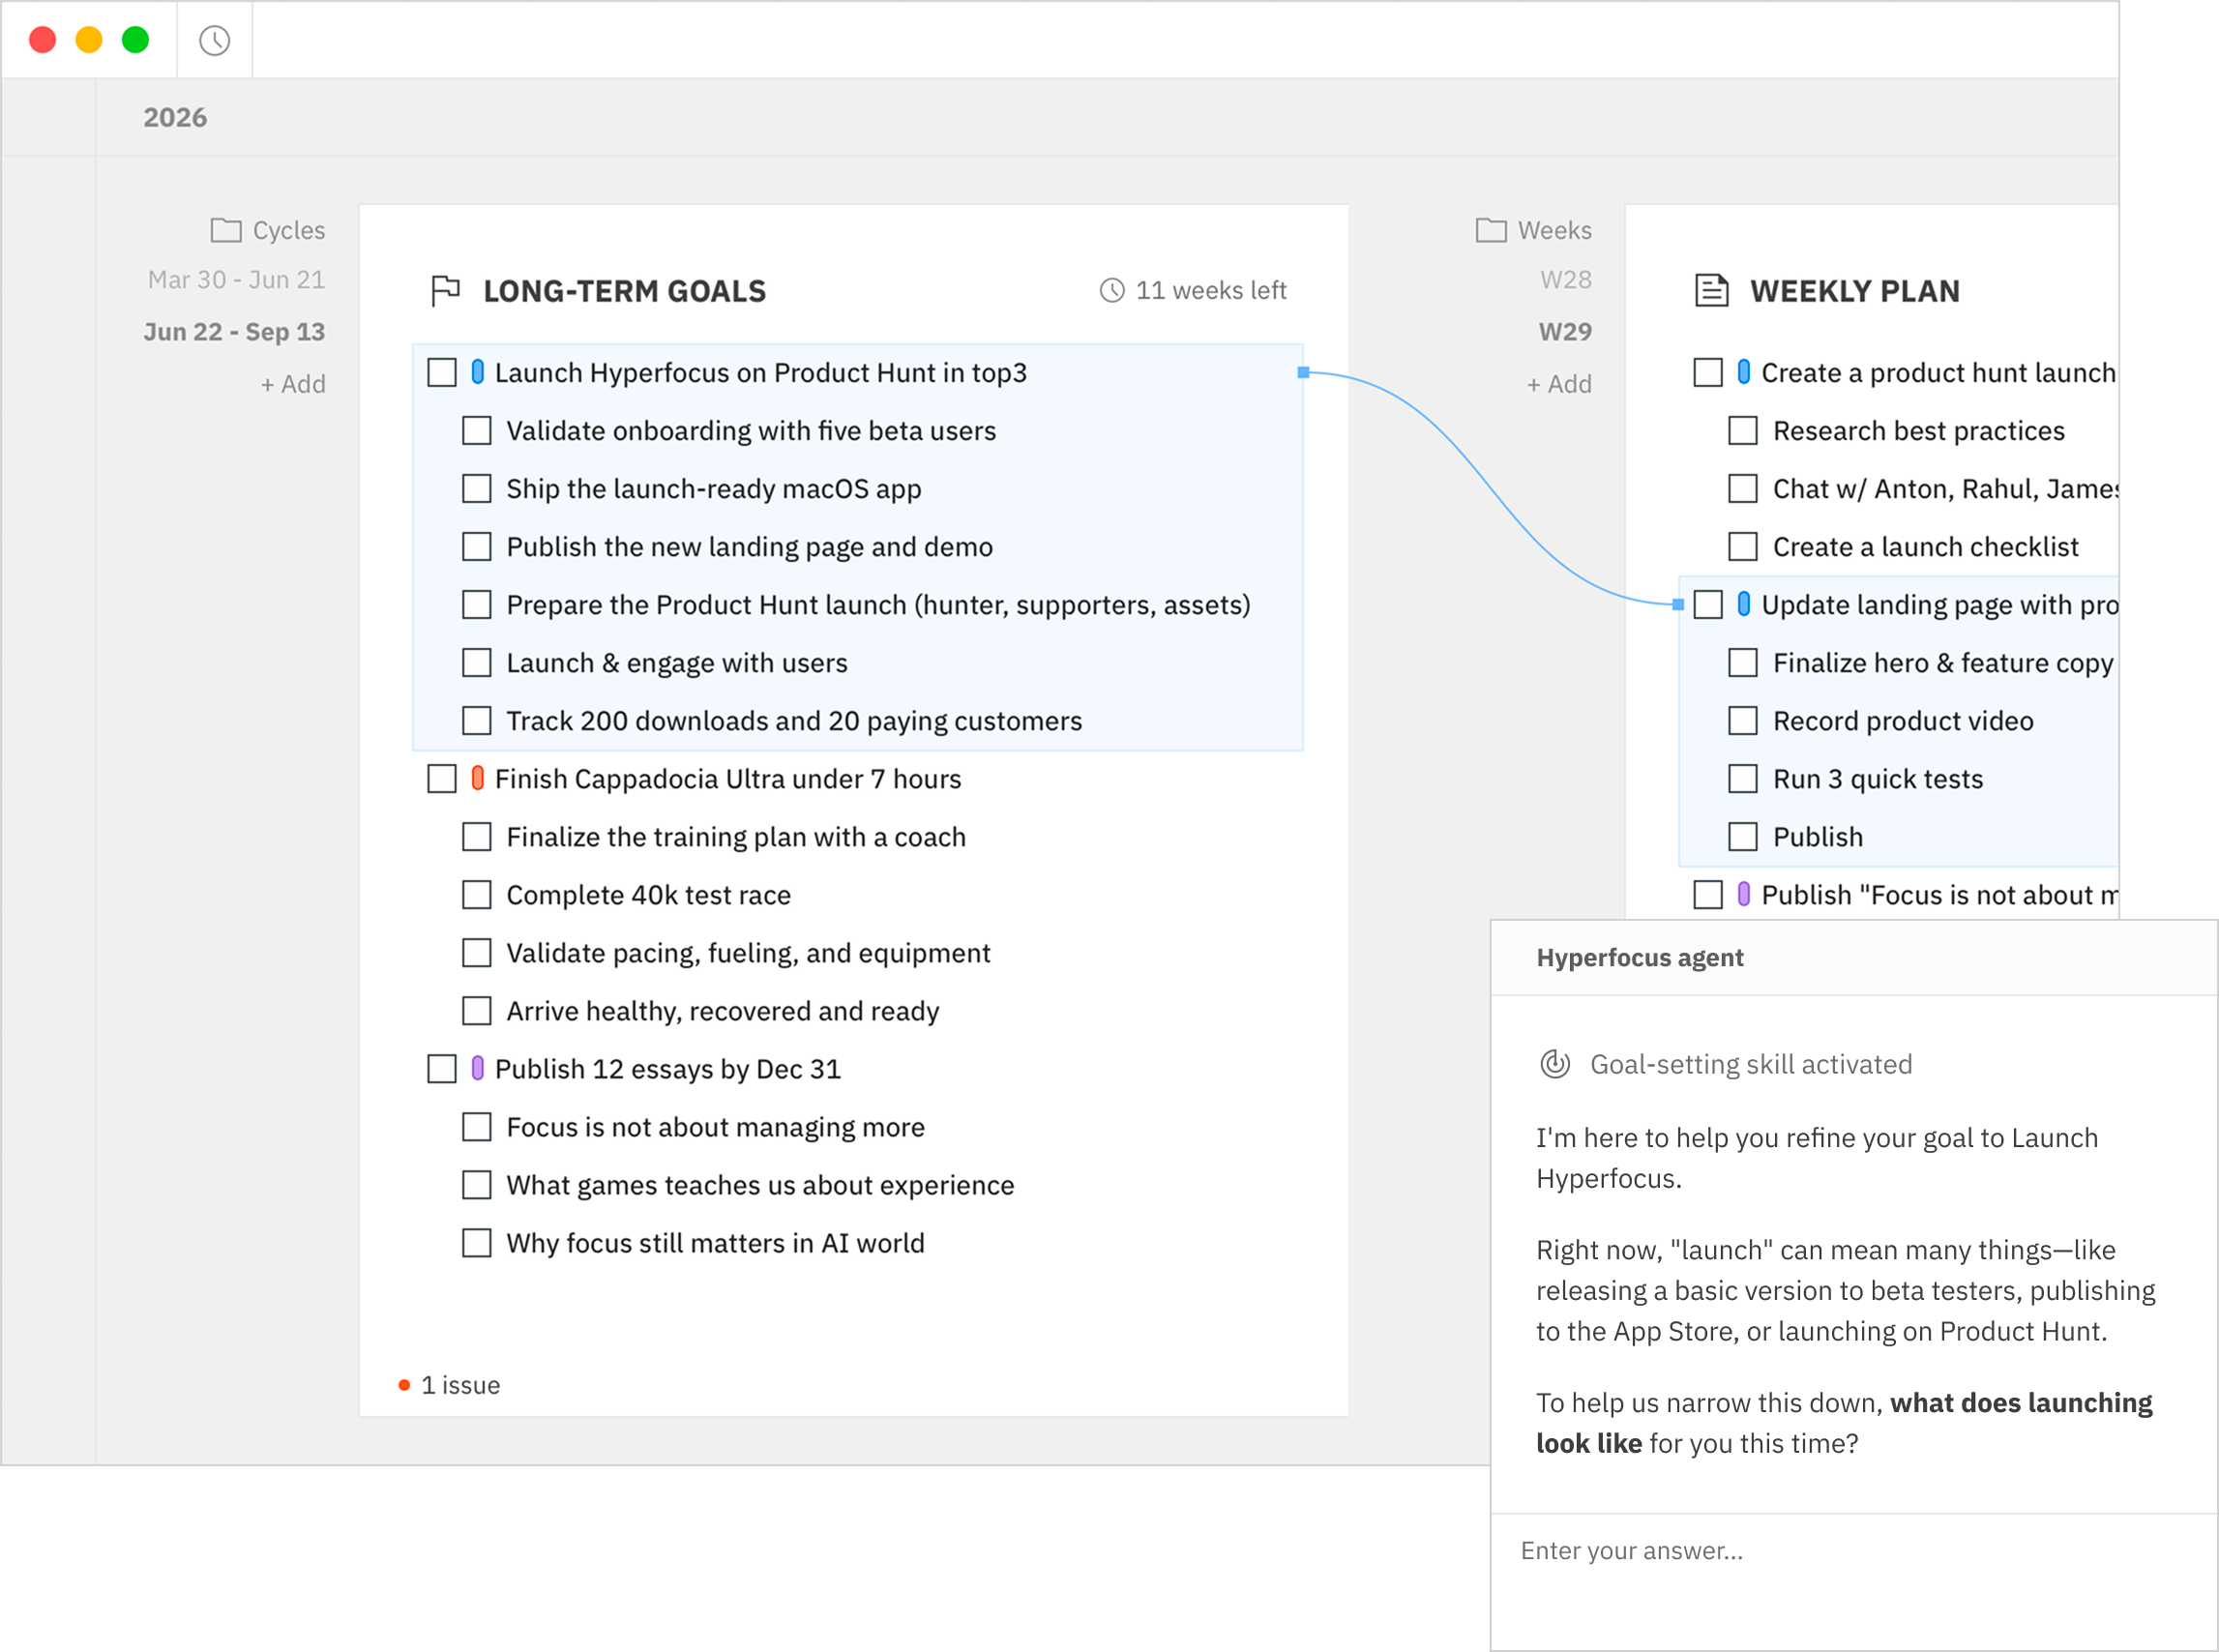This screenshot has width=2219, height=1652.
Task: Check Research best practices
Action: tap(1743, 430)
